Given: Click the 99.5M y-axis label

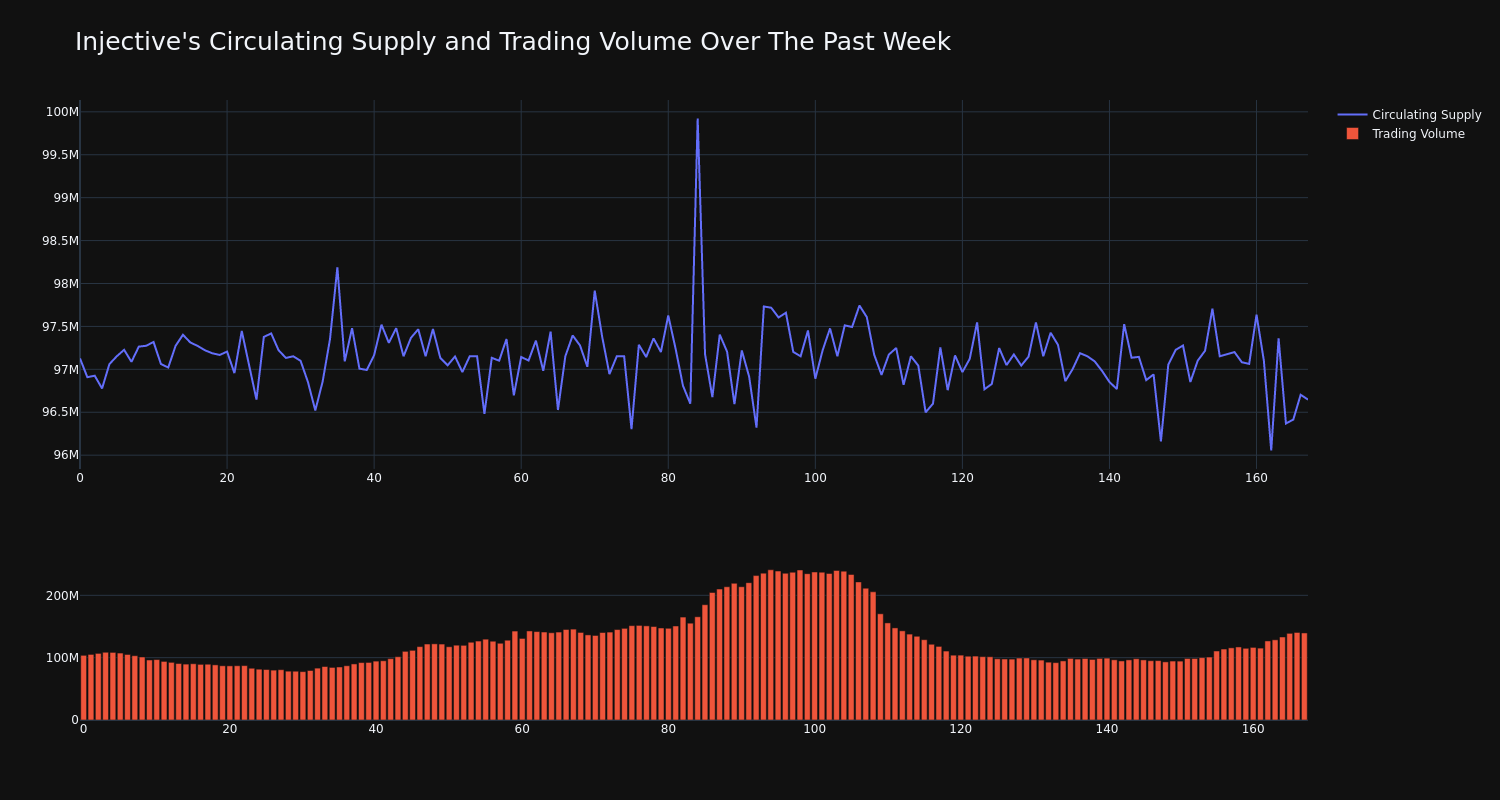Looking at the screenshot, I should tap(60, 155).
